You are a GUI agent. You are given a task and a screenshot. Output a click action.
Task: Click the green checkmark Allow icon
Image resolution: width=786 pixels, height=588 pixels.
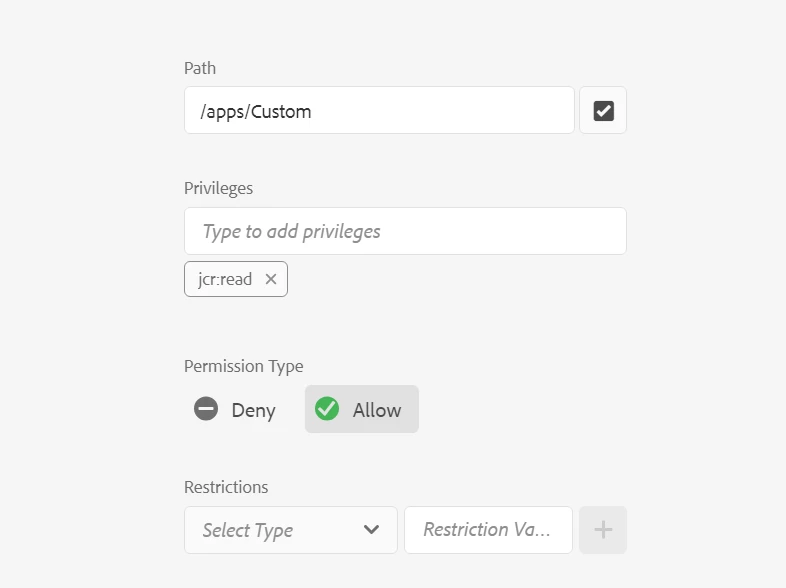326,409
